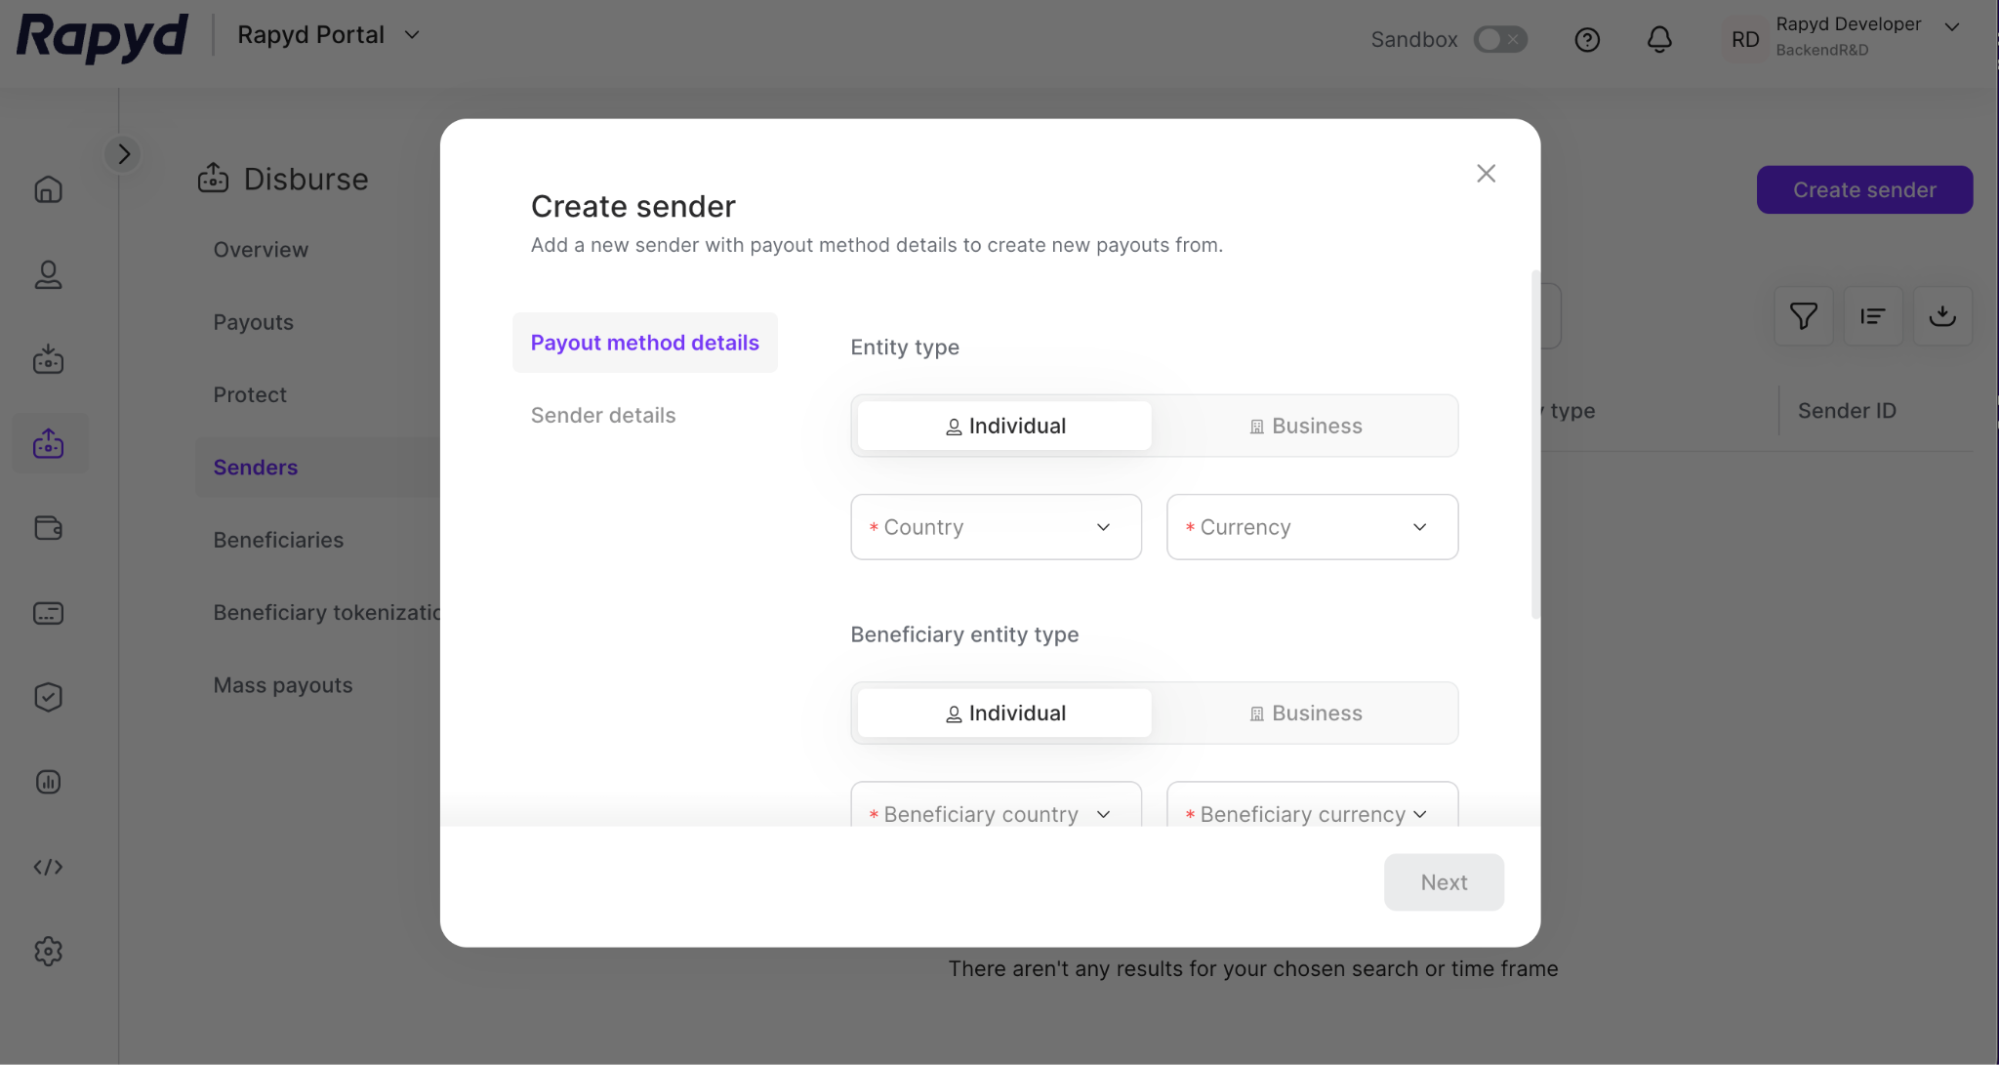Screen dimensions: 1999x1065
Task: Open the Country dropdown
Action: (x=995, y=527)
